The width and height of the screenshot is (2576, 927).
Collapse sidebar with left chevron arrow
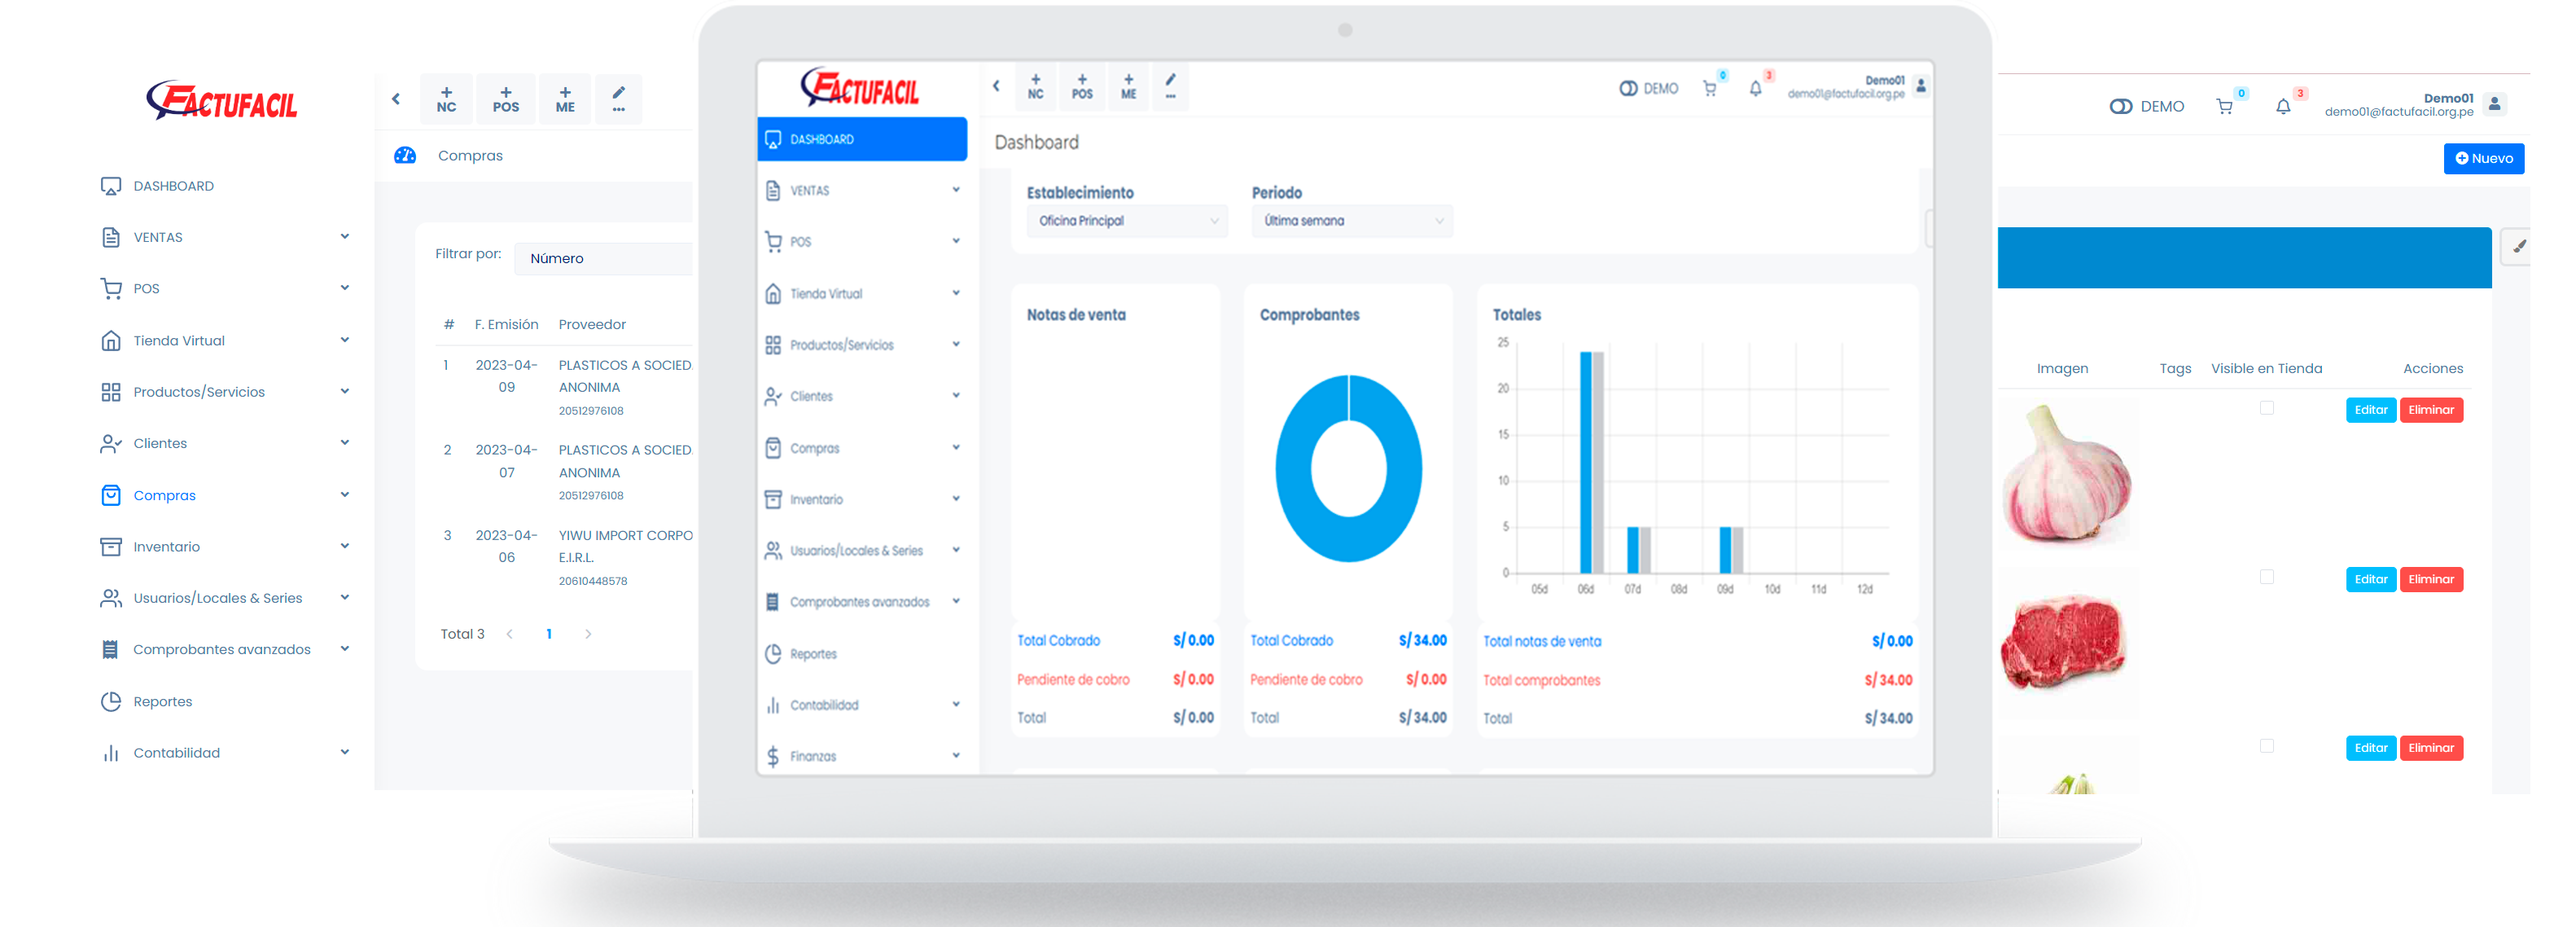click(396, 99)
